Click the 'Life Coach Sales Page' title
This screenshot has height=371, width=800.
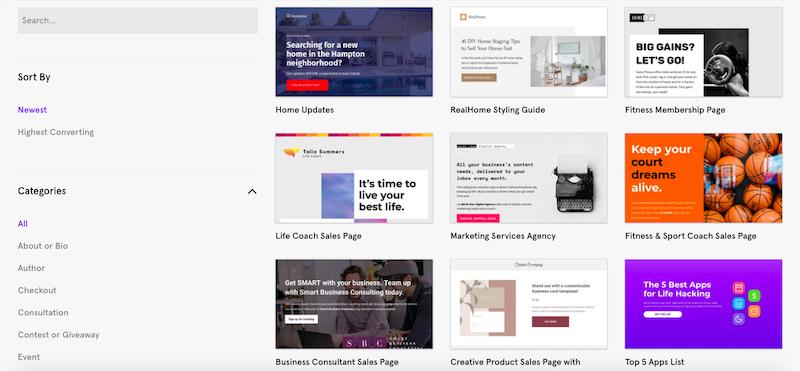pos(318,236)
